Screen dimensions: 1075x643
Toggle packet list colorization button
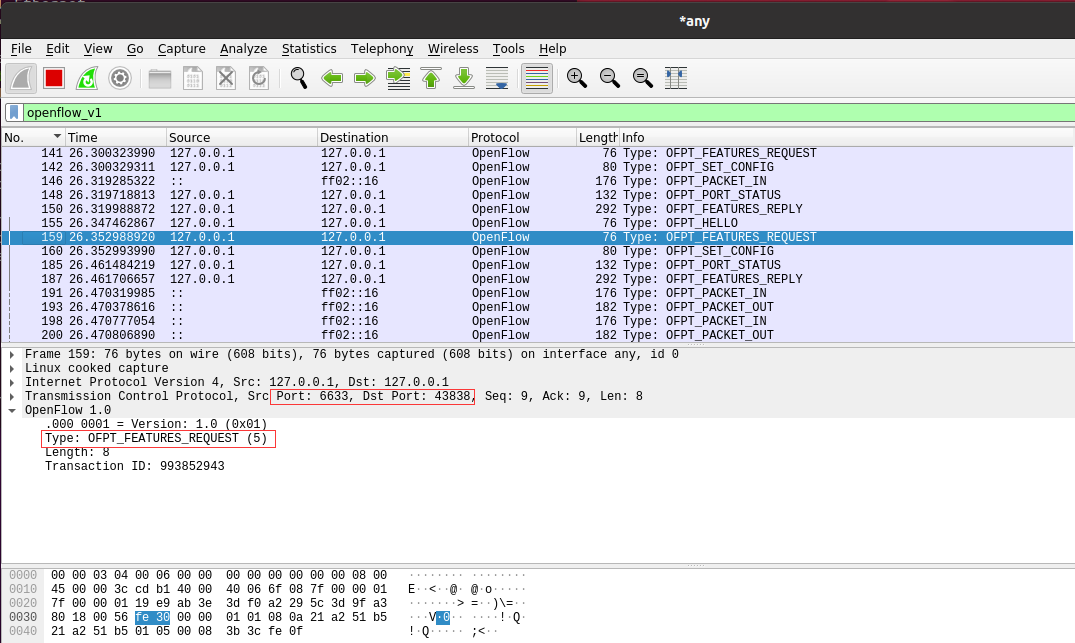coord(537,78)
